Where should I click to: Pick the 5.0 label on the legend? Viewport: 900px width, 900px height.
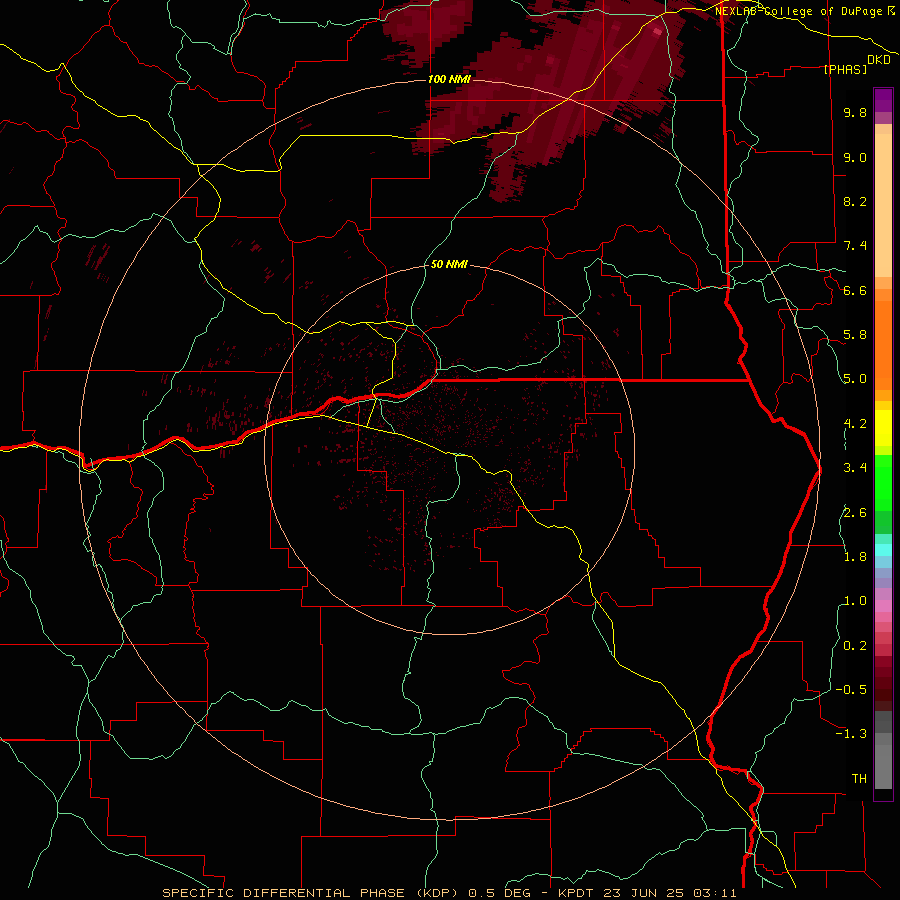pyautogui.click(x=855, y=379)
